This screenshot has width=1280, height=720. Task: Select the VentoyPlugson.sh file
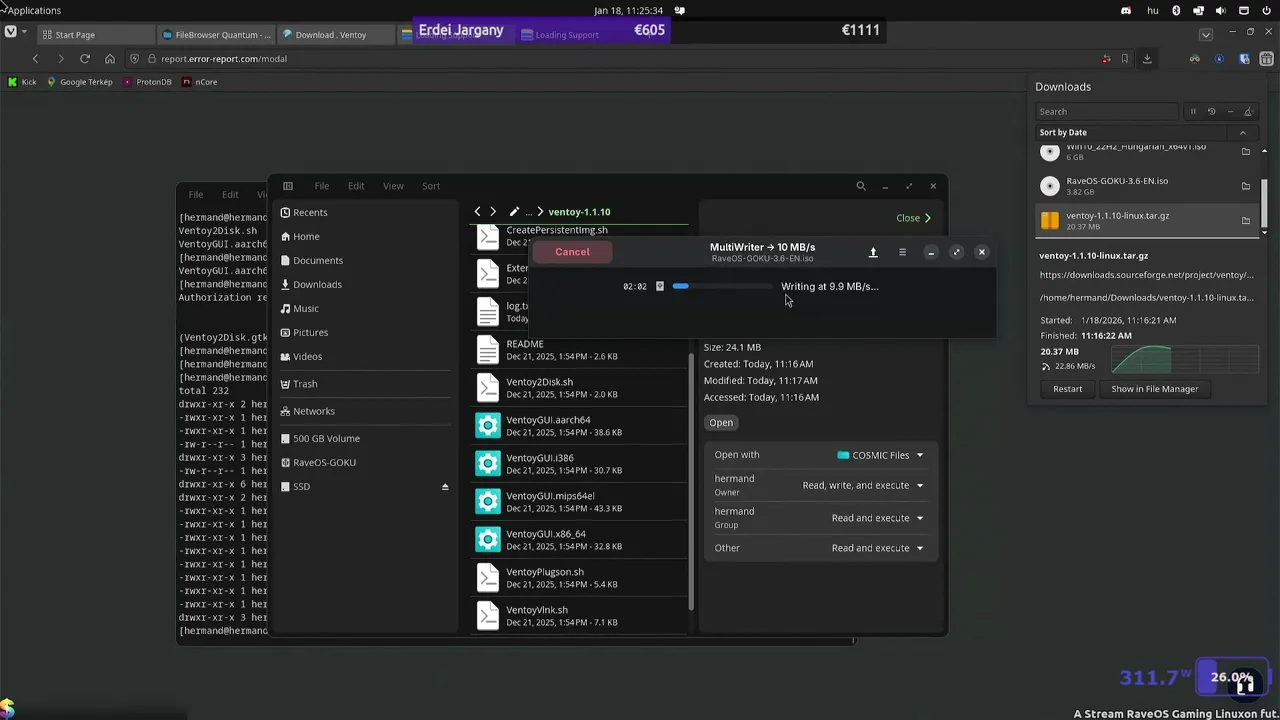[580, 577]
